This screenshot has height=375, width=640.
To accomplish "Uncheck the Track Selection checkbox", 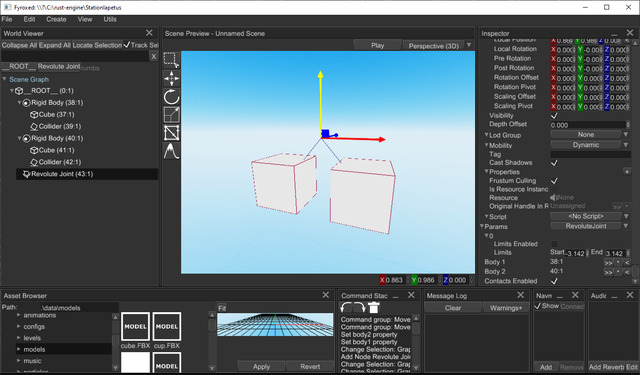I will 127,45.
